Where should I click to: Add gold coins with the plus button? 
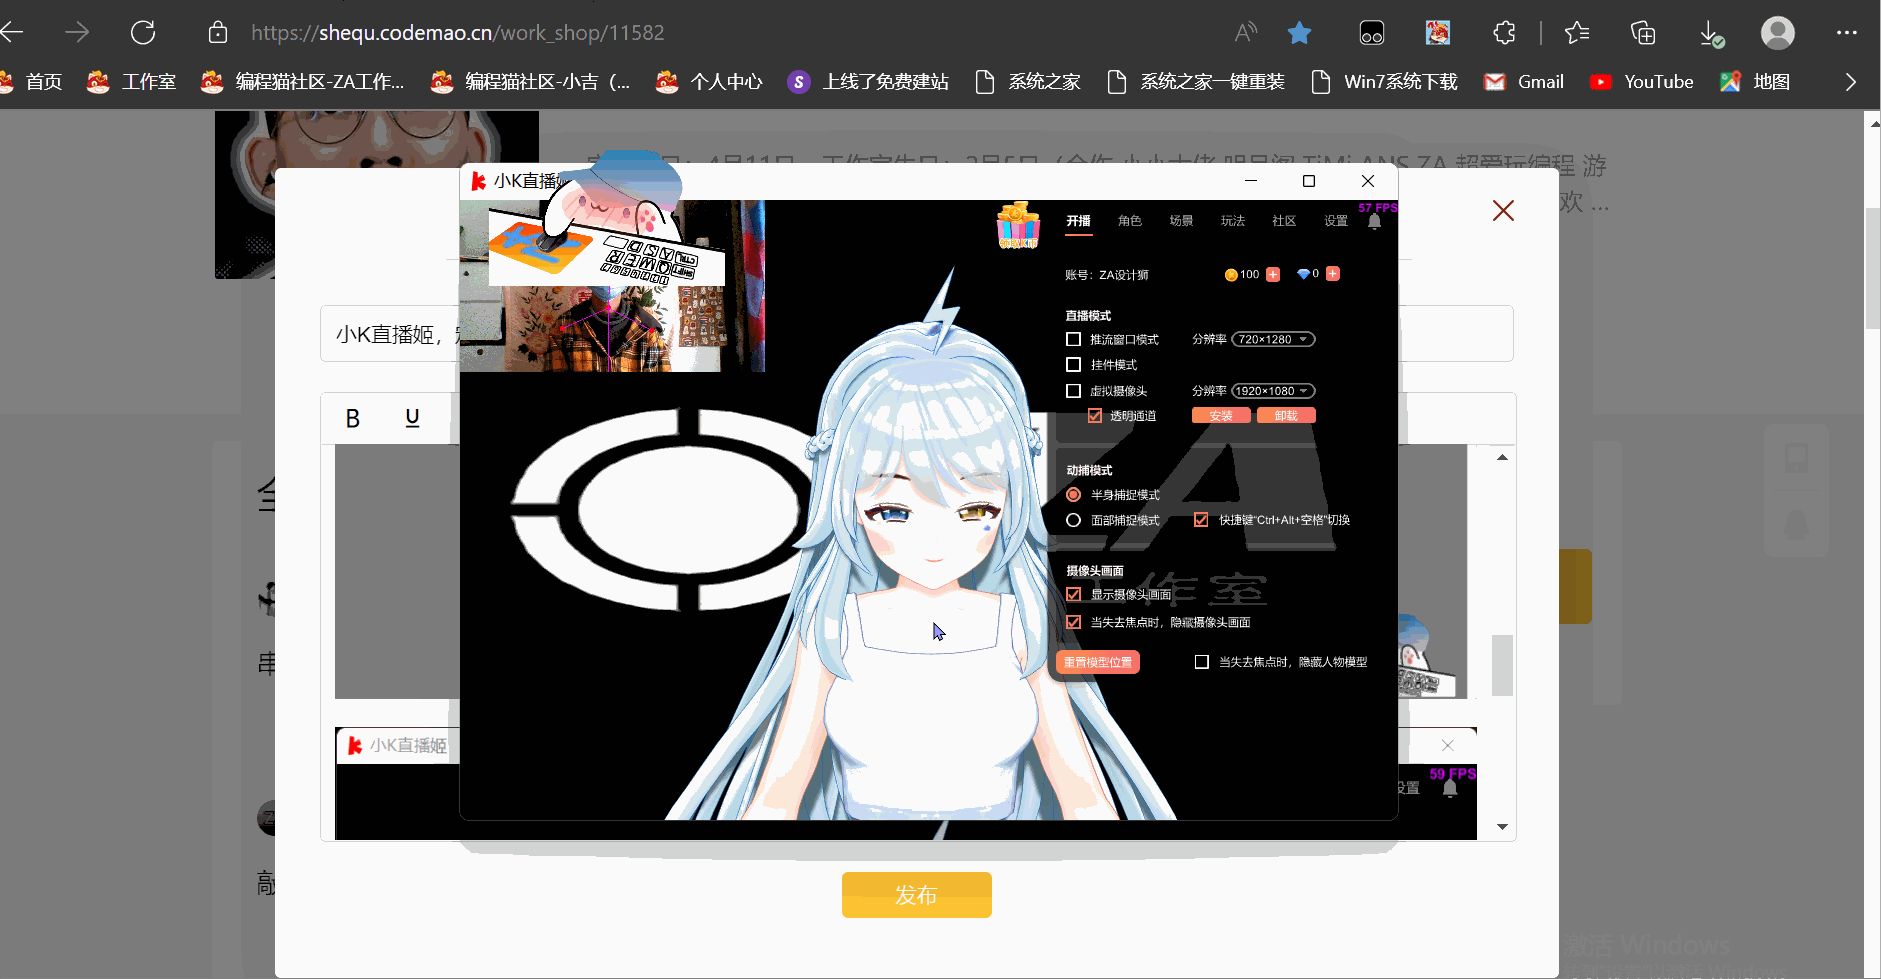pyautogui.click(x=1273, y=274)
